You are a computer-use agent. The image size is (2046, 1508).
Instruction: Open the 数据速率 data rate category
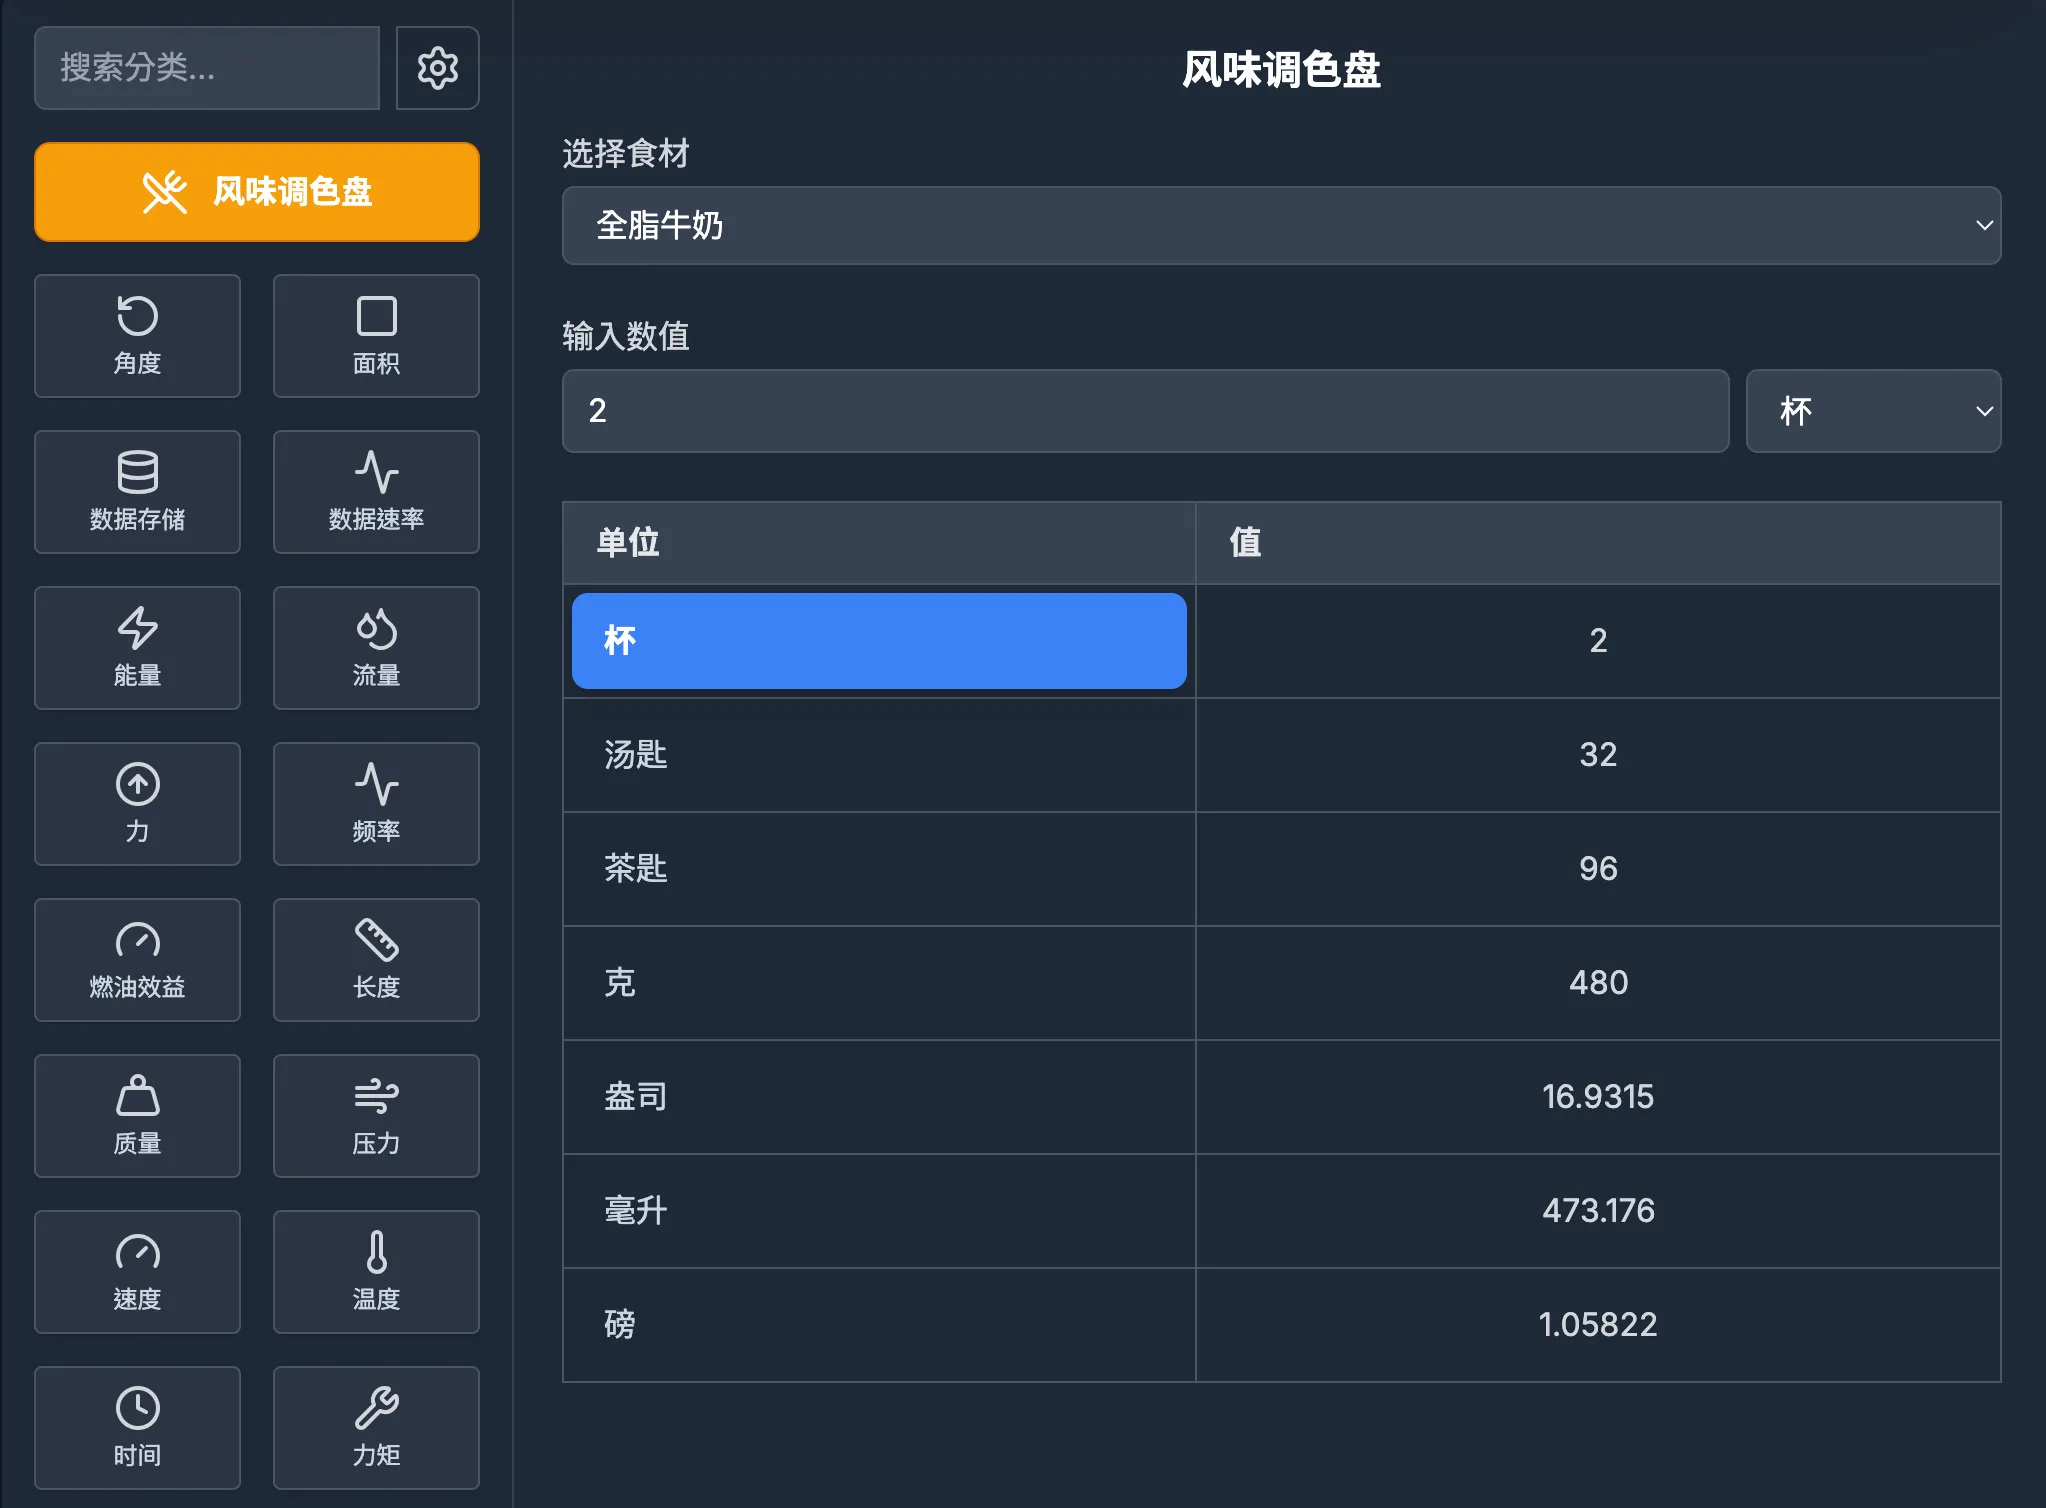[x=376, y=492]
